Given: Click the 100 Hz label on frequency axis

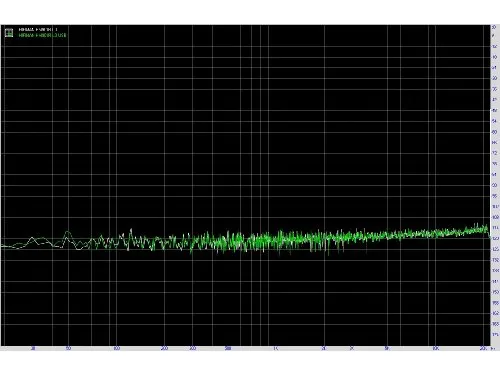Looking at the screenshot, I should (117, 348).
